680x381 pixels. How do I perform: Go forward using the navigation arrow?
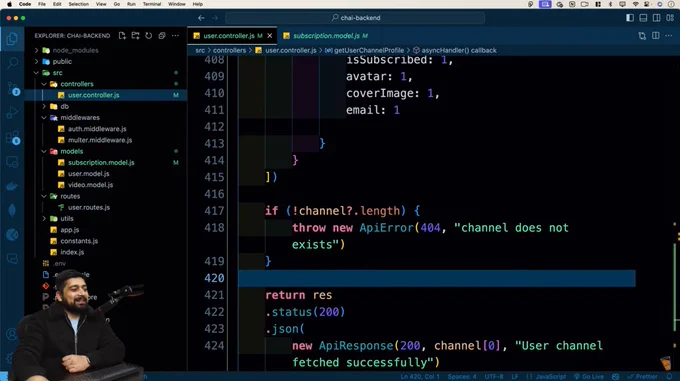pos(215,18)
